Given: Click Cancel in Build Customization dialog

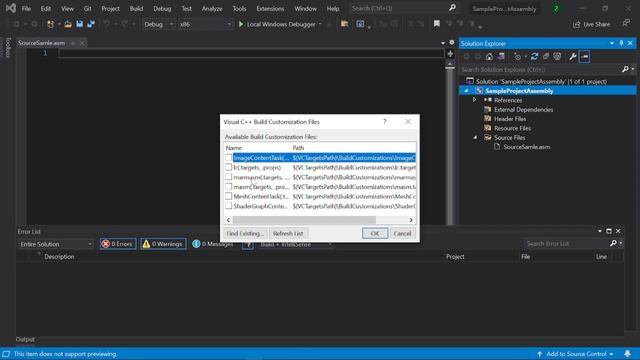Looking at the screenshot, I should pyautogui.click(x=402, y=233).
